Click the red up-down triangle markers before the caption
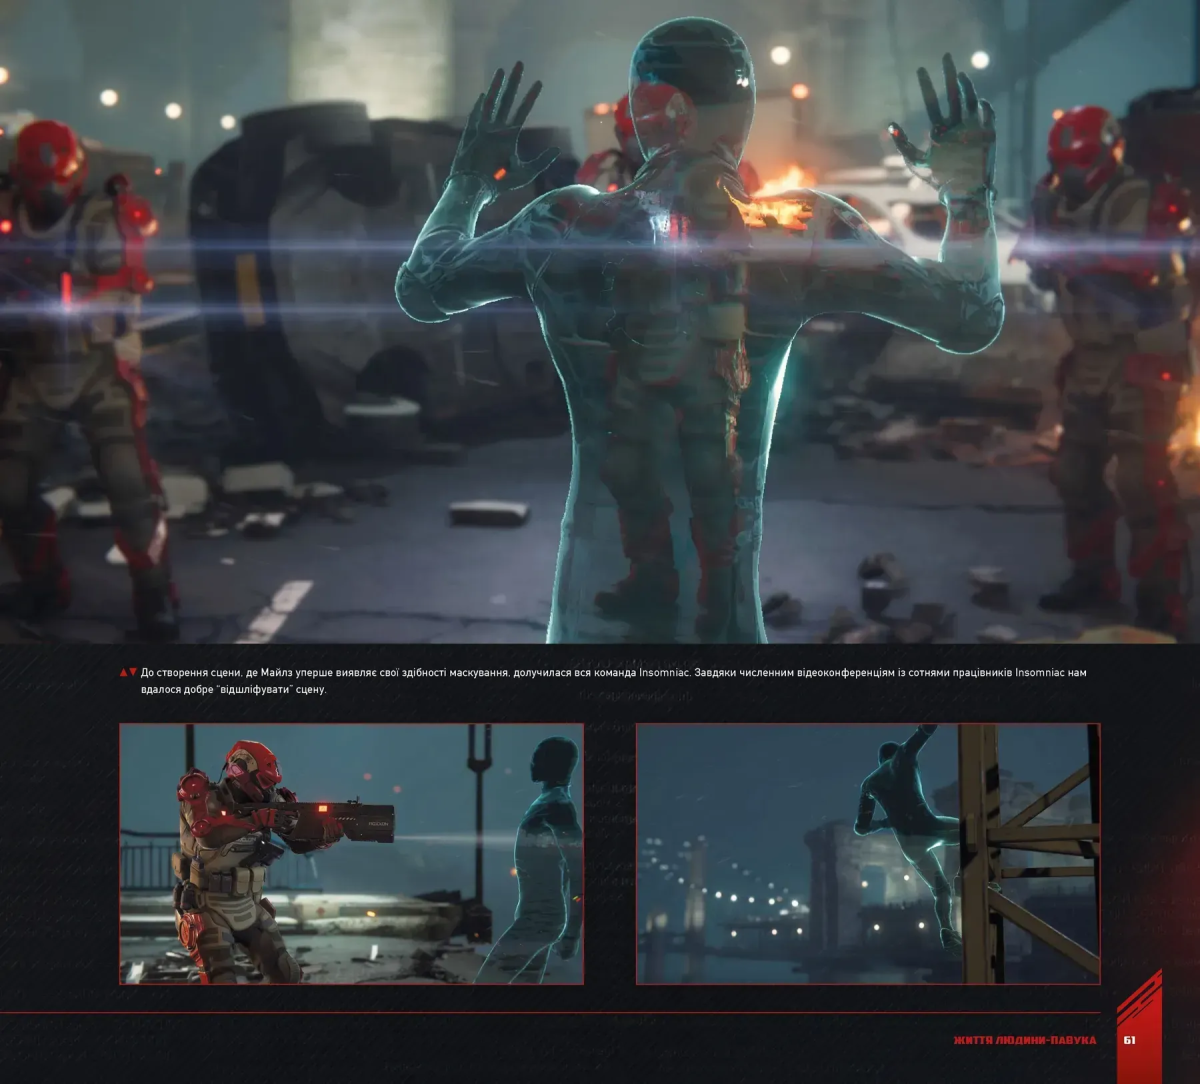This screenshot has height=1084, width=1200. pos(128,673)
